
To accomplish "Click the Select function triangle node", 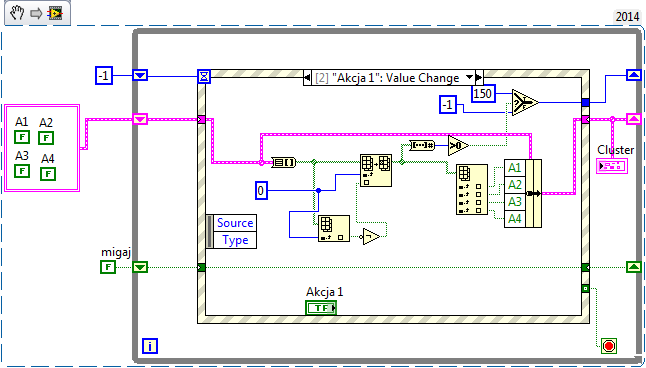I will (x=525, y=102).
